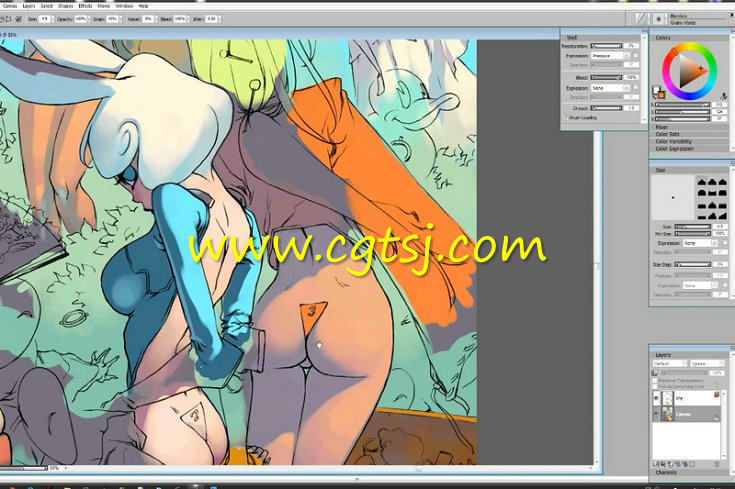The height and width of the screenshot is (489, 735).
Task: Open the Layers menu
Action: (29, 6)
